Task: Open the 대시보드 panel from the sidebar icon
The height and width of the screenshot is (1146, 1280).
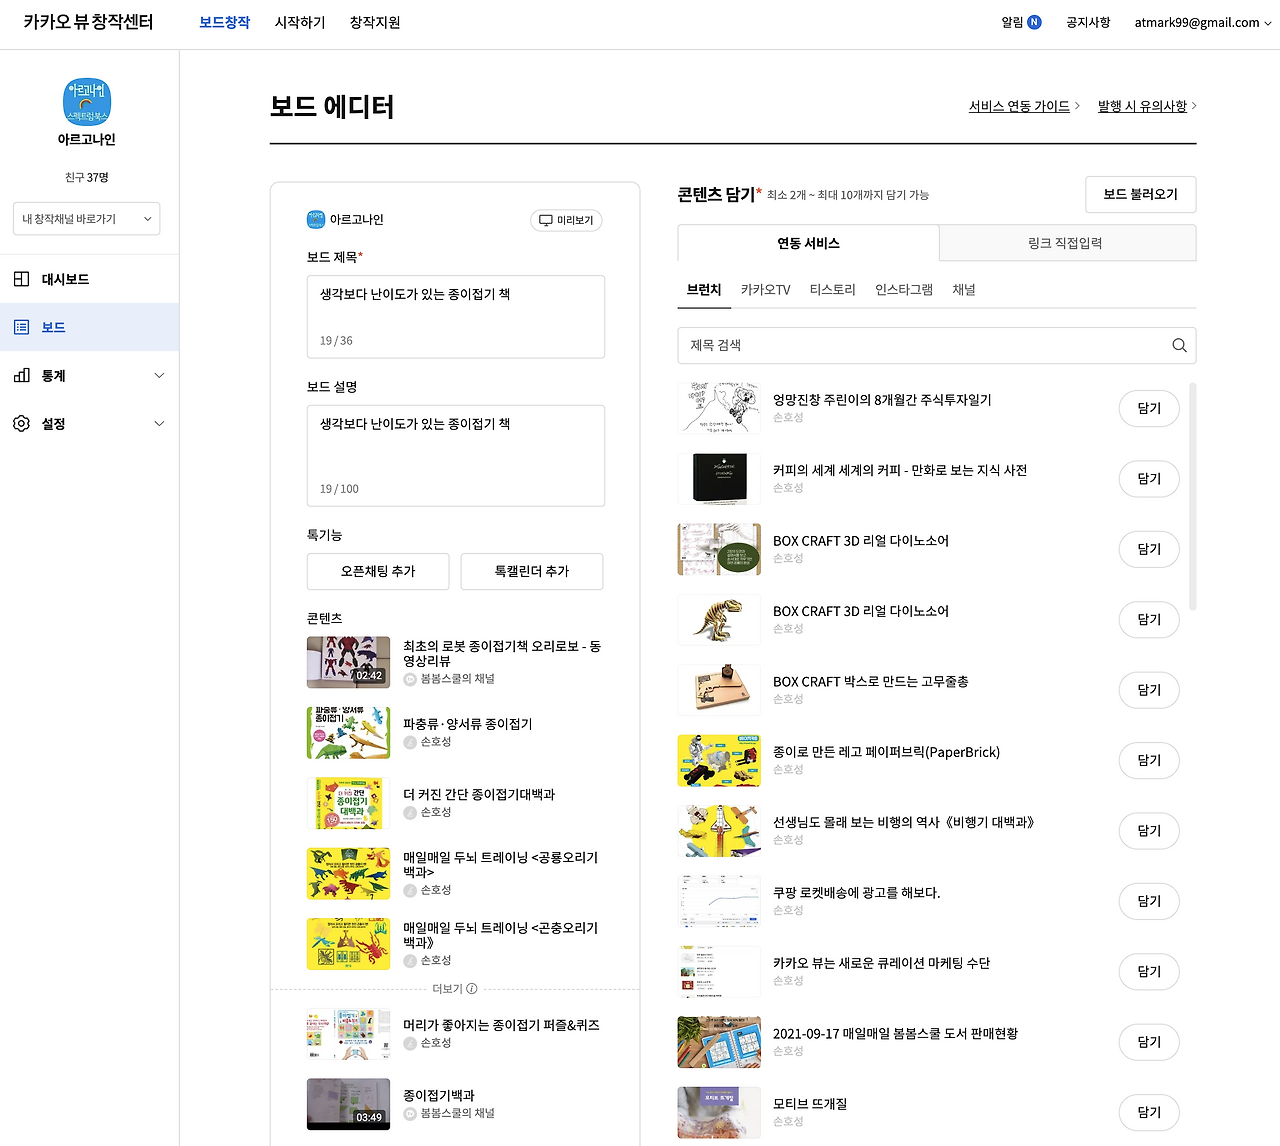Action: point(22,279)
